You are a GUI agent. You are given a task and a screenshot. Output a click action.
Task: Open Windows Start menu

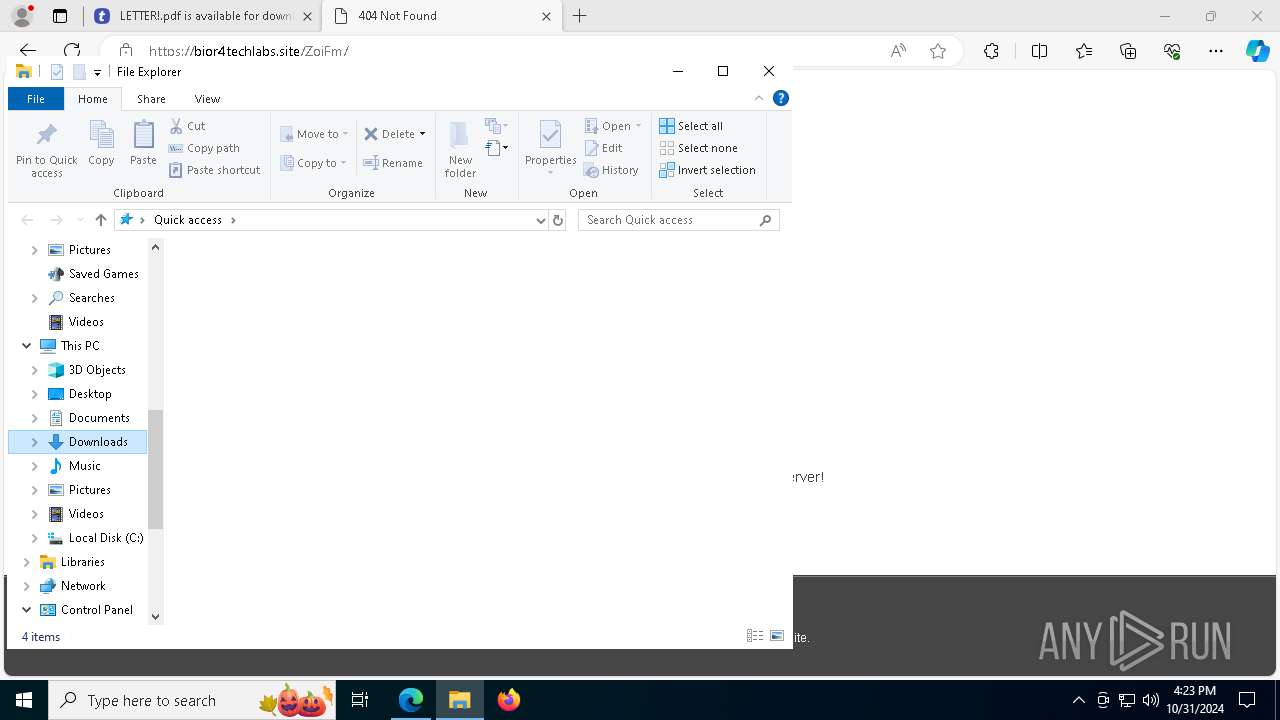24,700
